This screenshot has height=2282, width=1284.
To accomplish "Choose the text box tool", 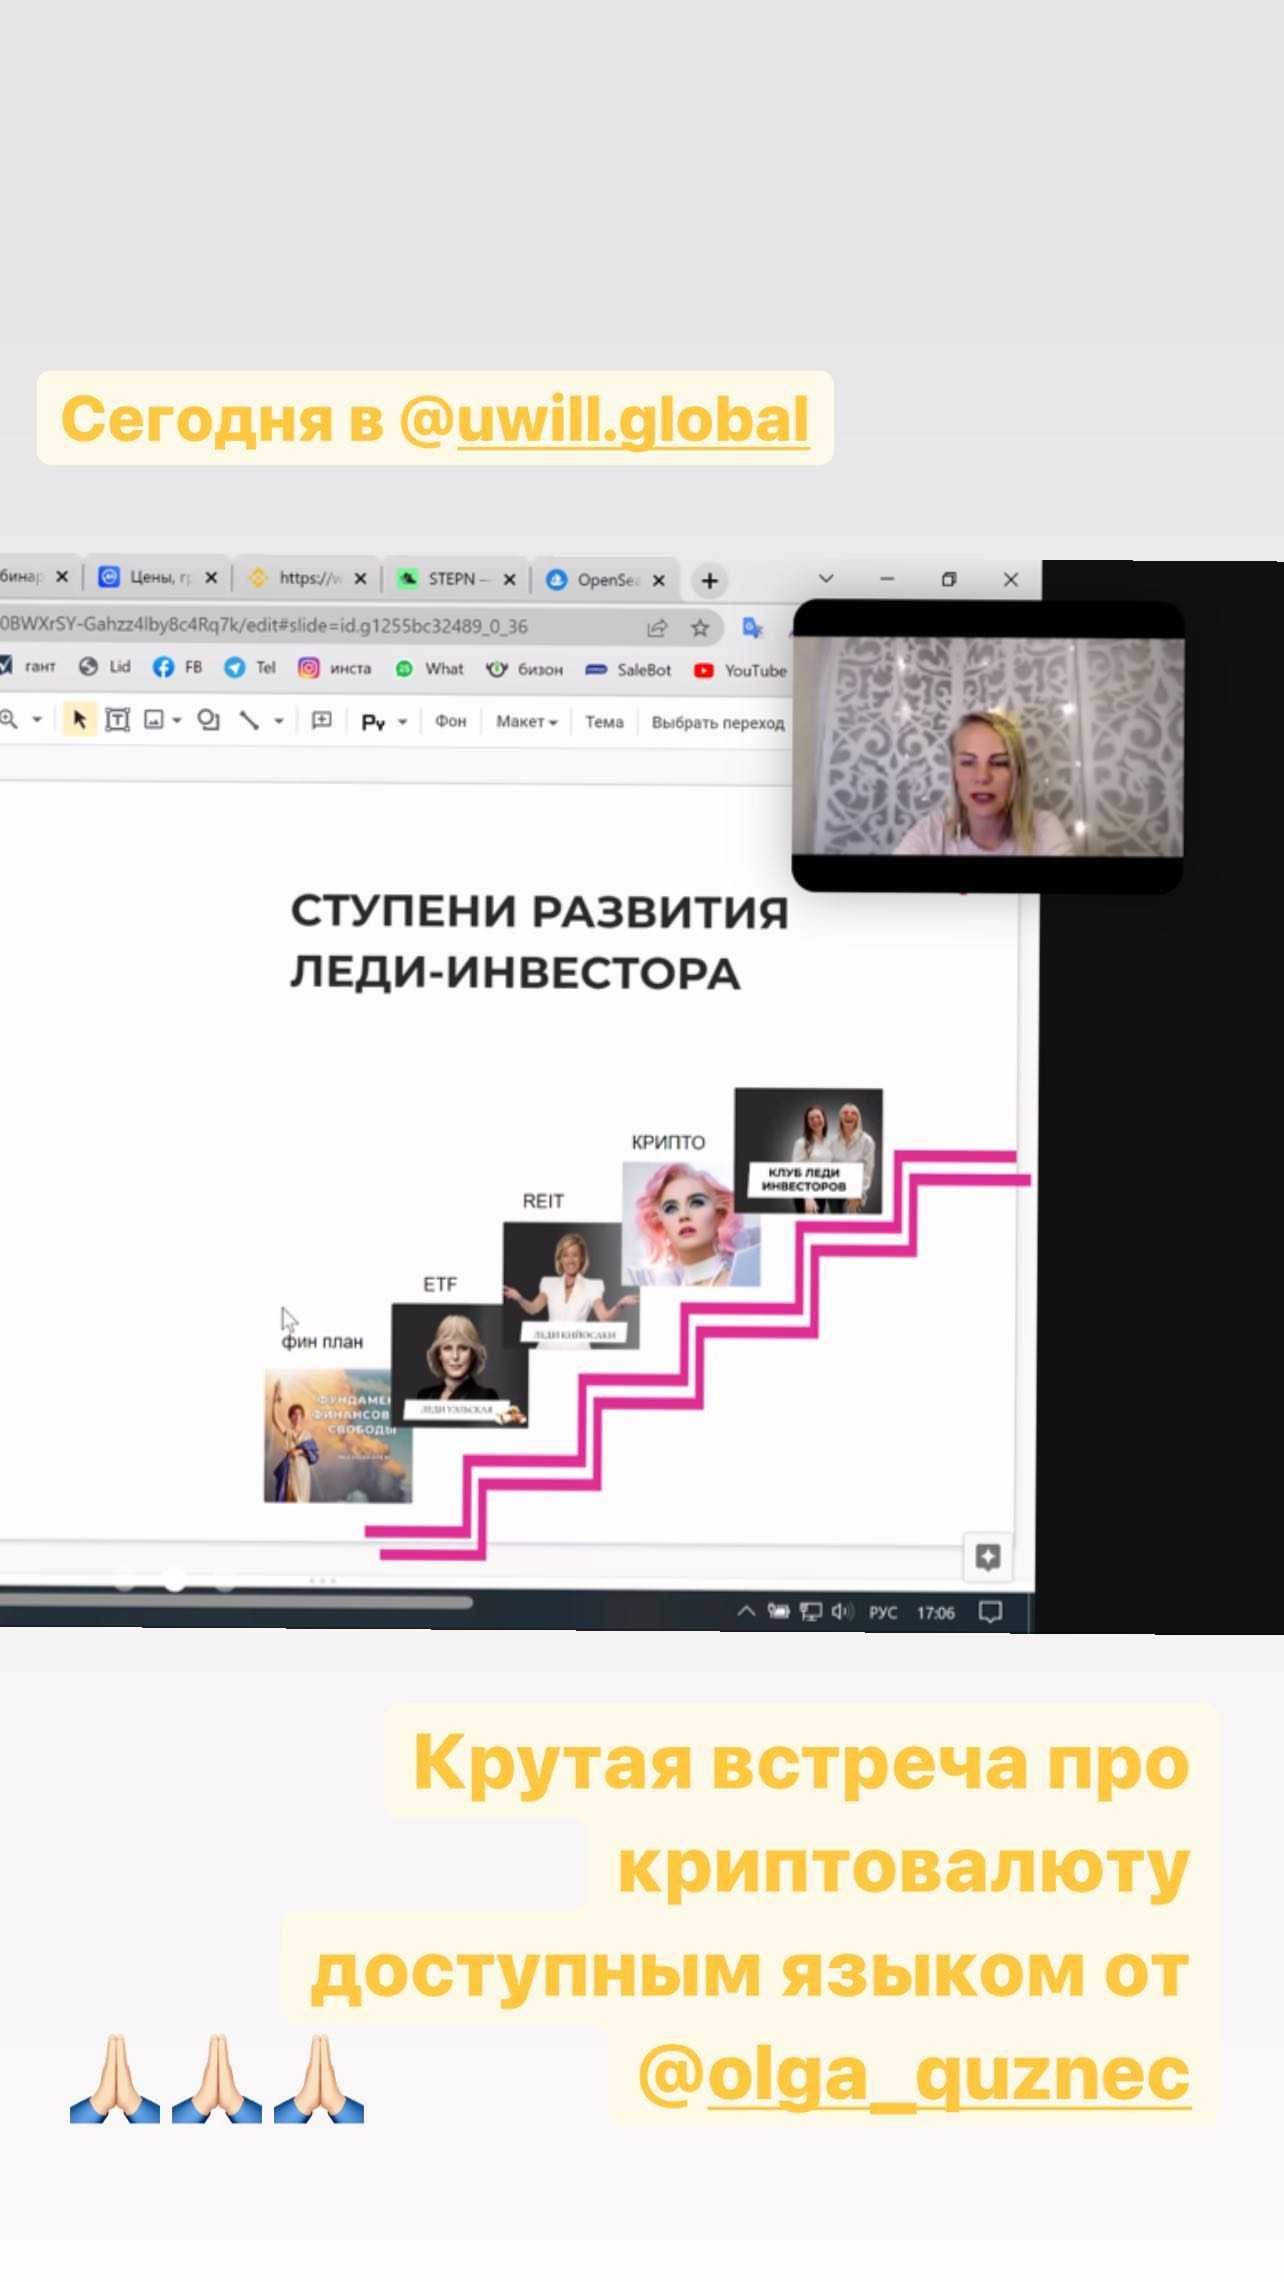I will [x=117, y=720].
